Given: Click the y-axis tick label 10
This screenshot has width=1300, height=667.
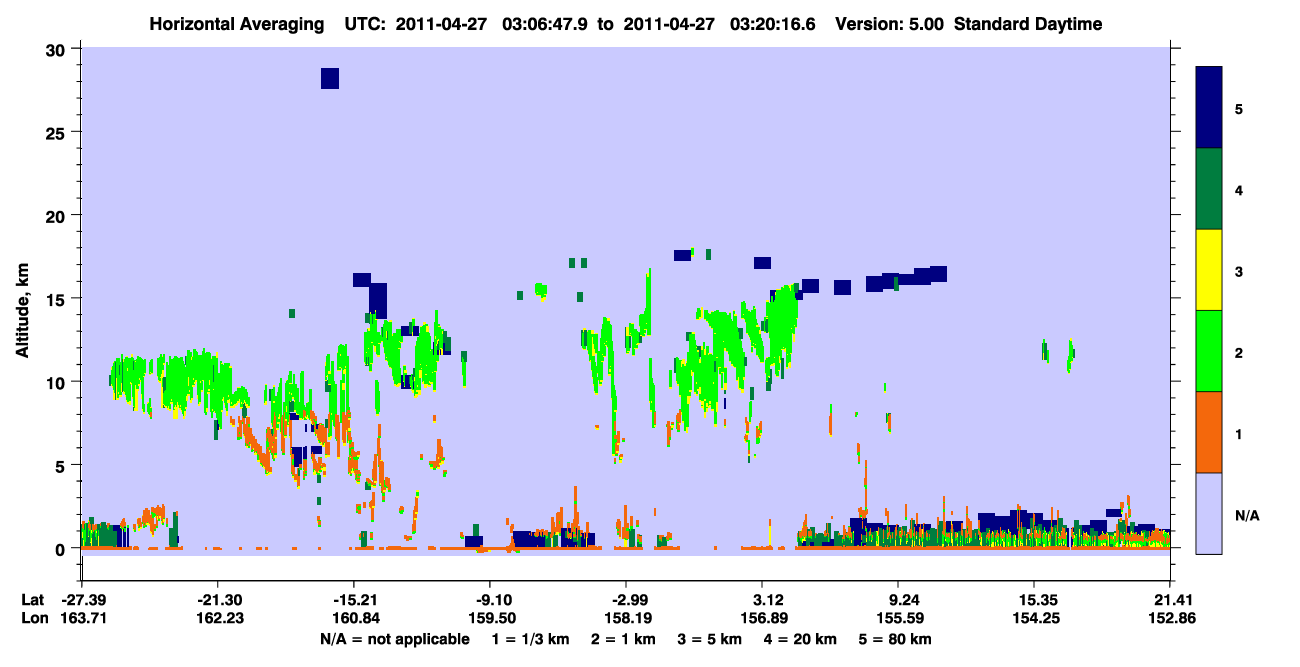Looking at the screenshot, I should pyautogui.click(x=58, y=382).
